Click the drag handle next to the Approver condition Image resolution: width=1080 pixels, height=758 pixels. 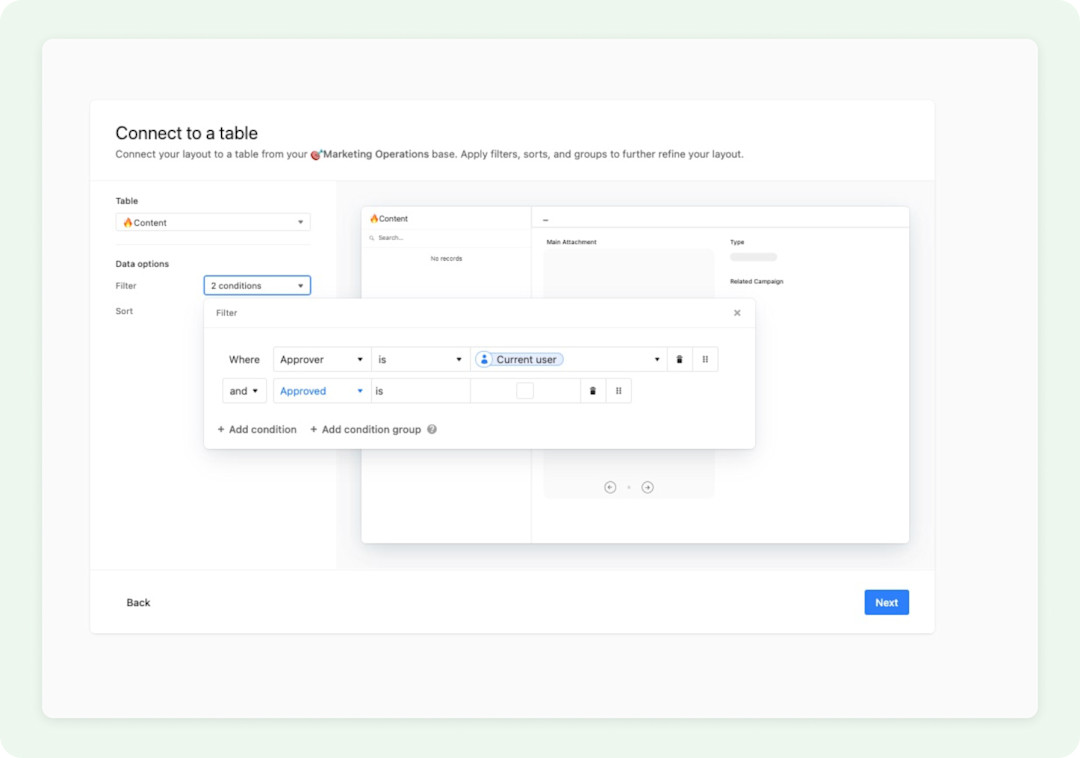pyautogui.click(x=706, y=359)
